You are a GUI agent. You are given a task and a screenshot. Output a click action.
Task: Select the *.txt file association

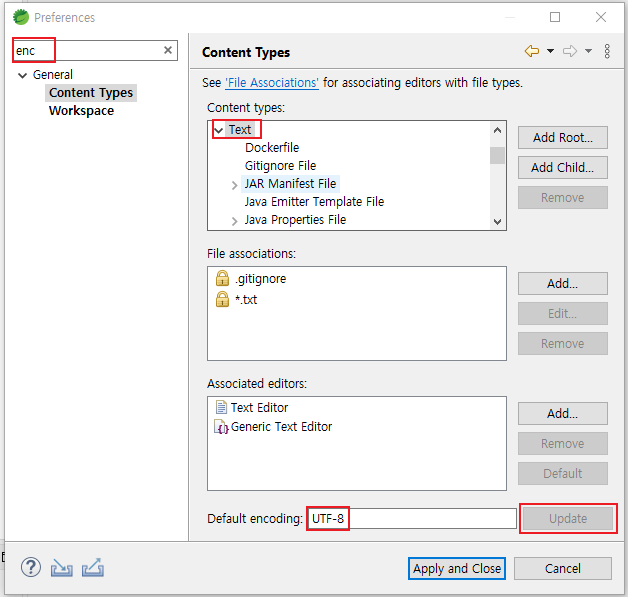click(246, 299)
